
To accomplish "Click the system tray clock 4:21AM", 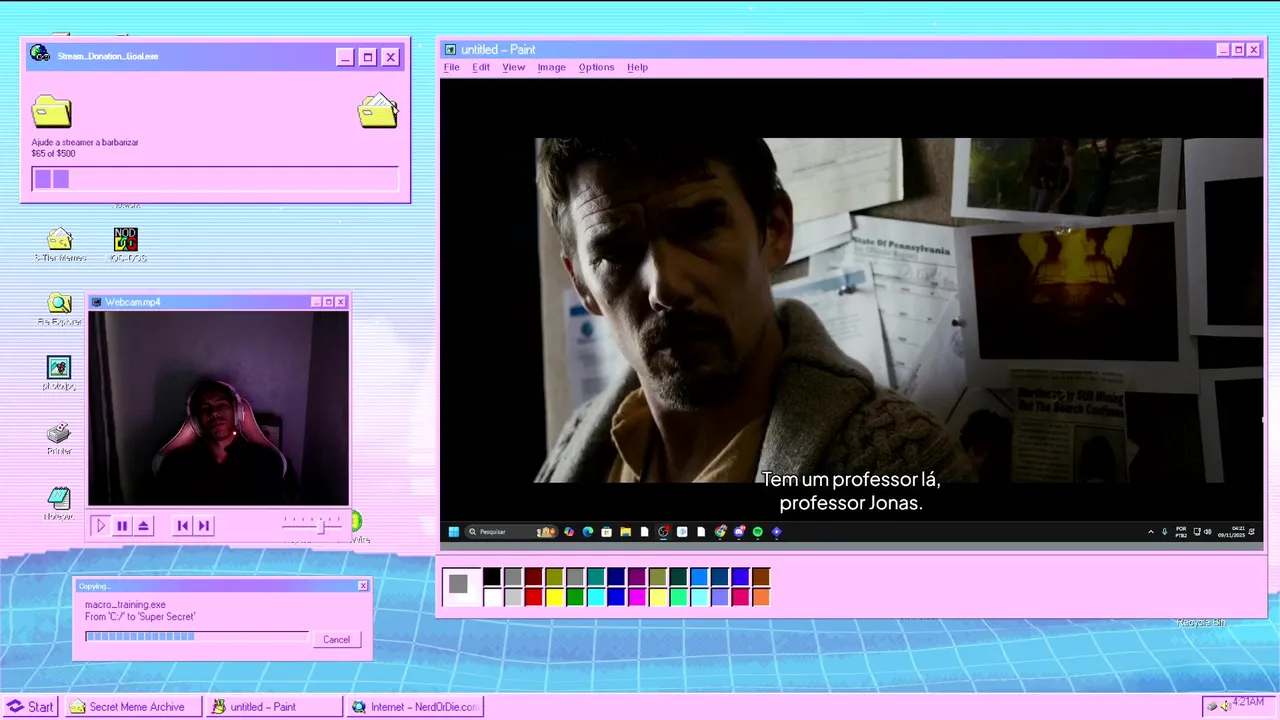I will [1249, 702].
